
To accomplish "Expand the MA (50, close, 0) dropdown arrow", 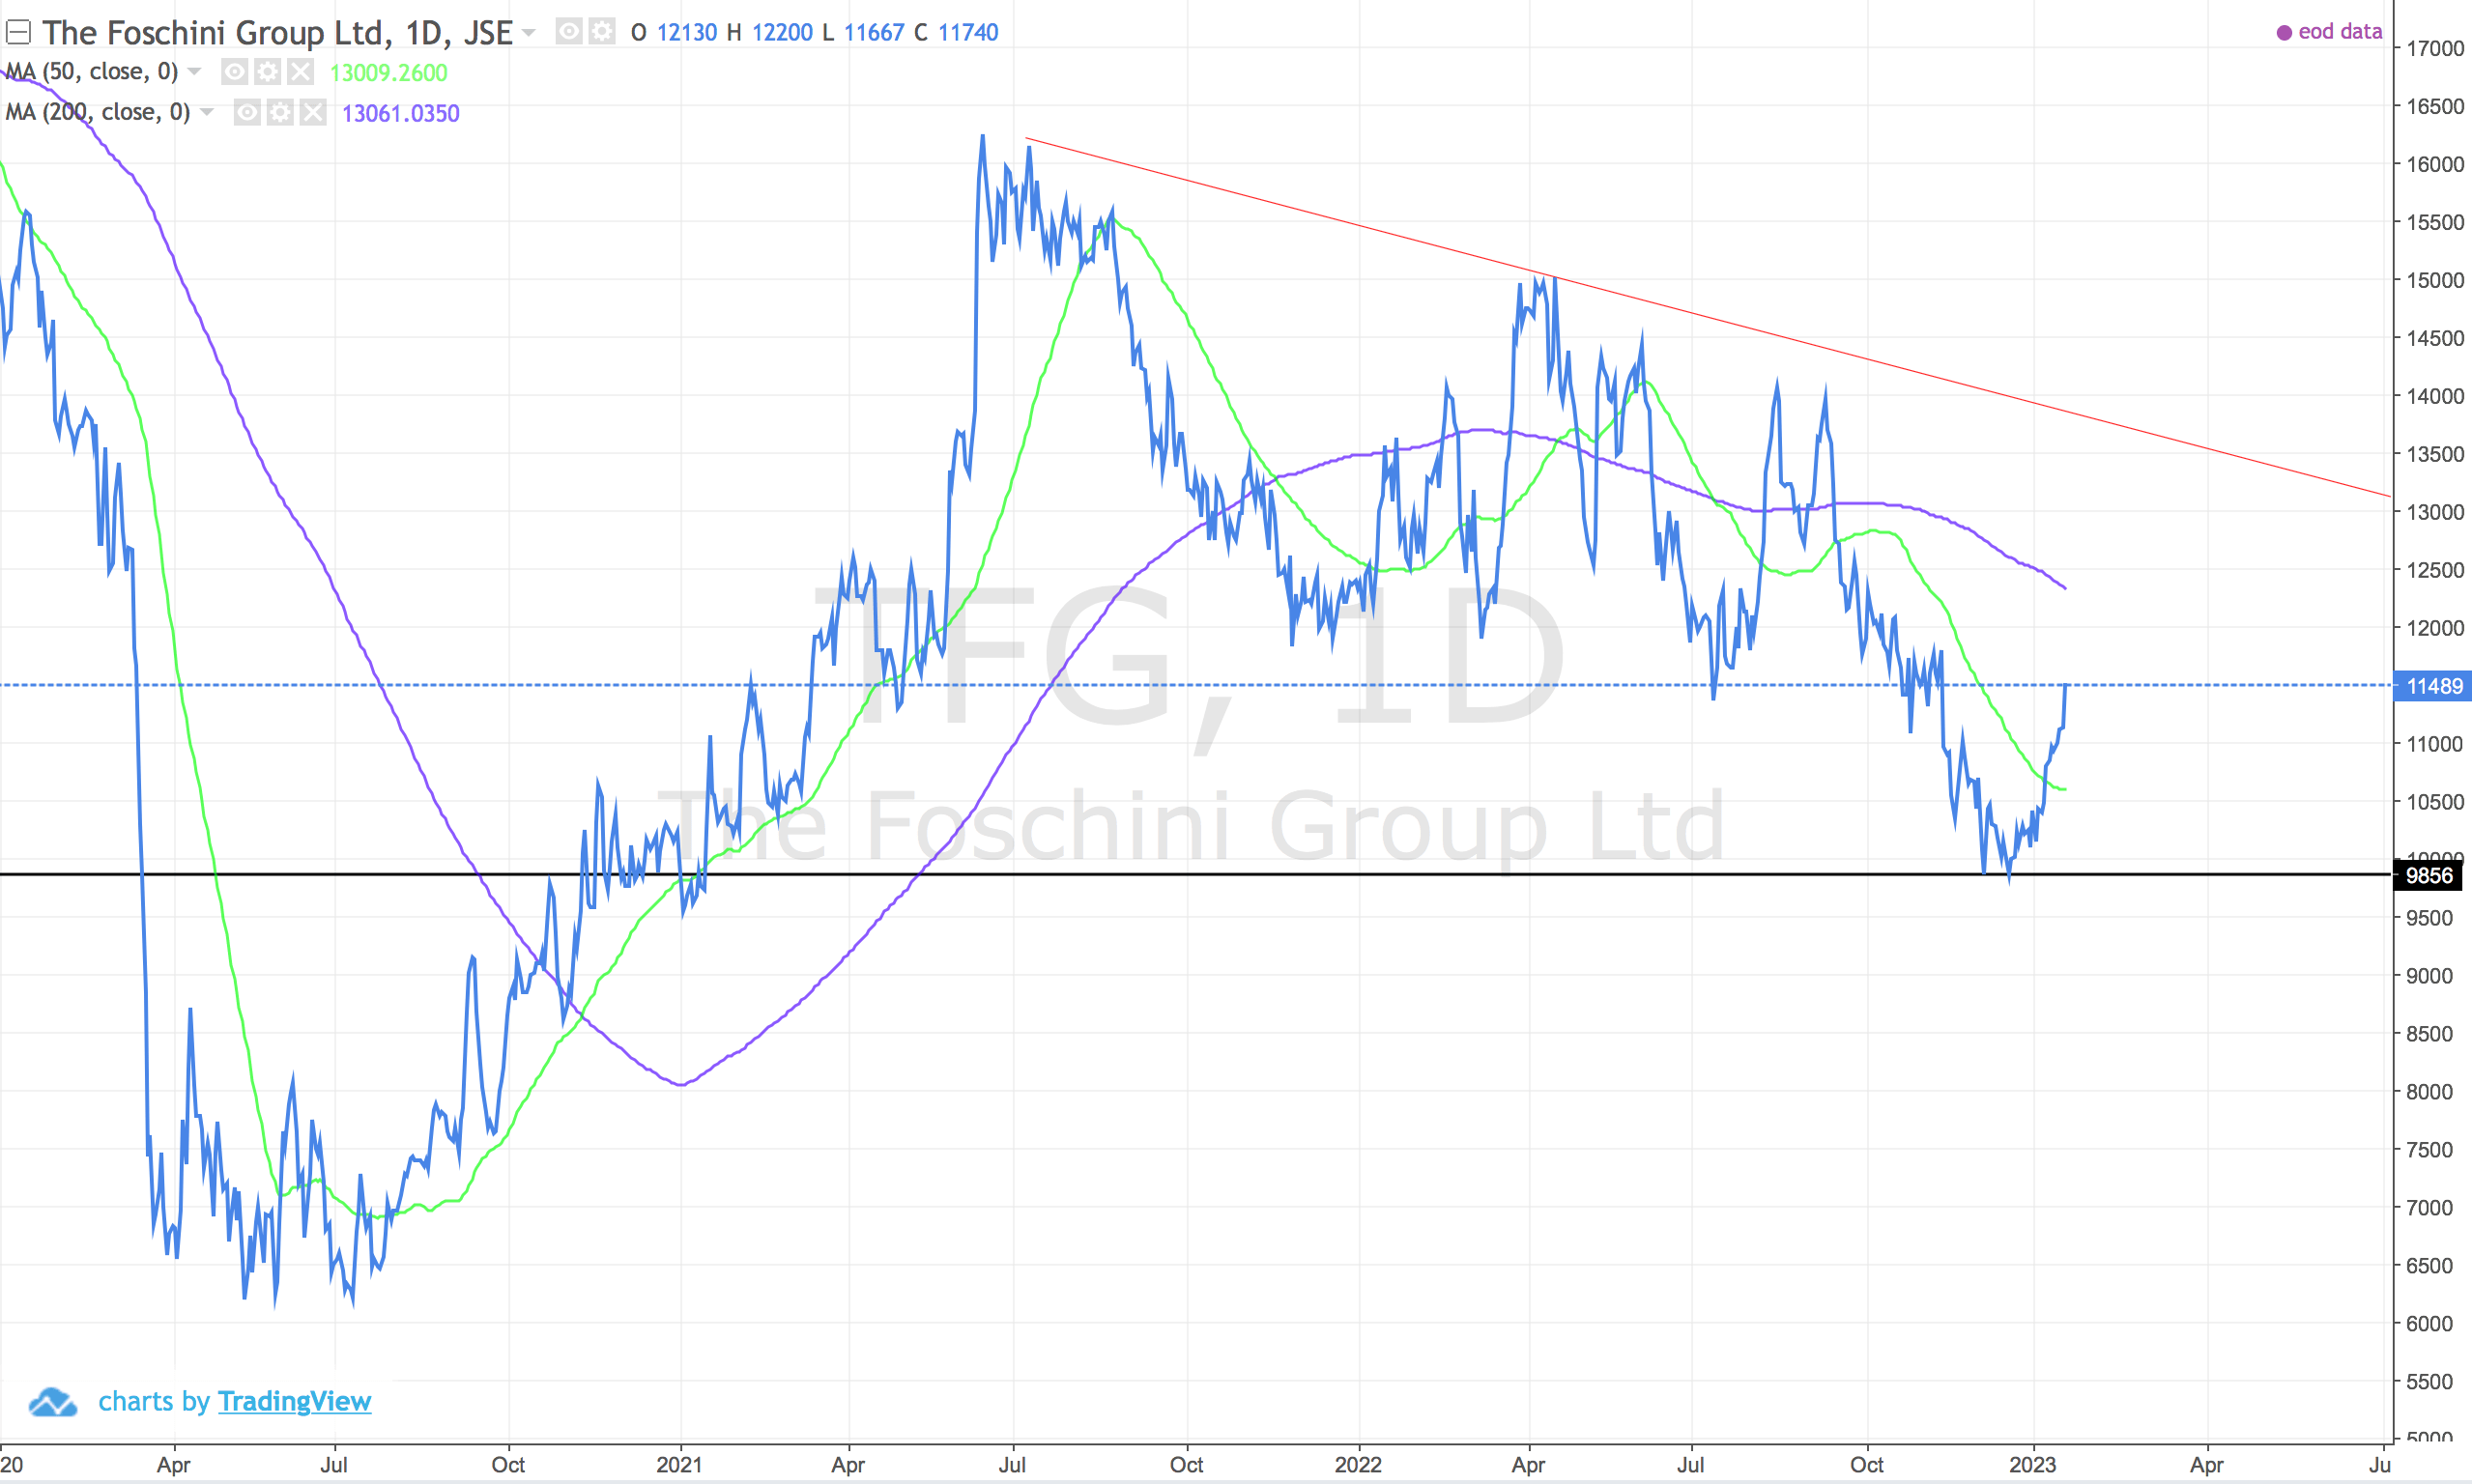I will click(x=194, y=72).
